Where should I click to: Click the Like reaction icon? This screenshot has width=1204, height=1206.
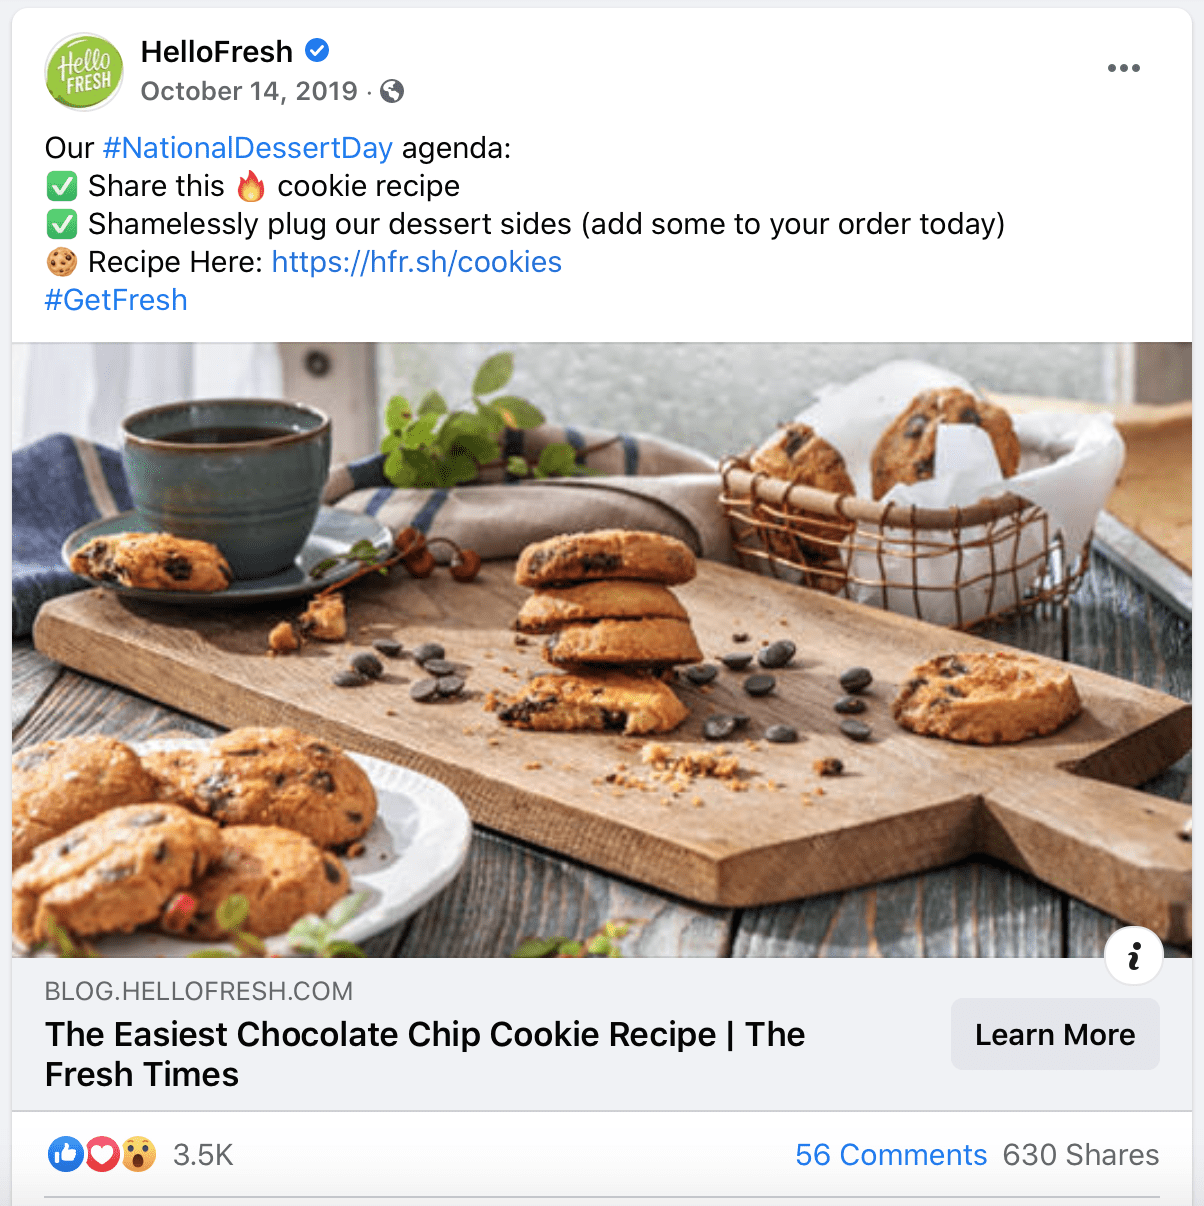pyautogui.click(x=66, y=1154)
